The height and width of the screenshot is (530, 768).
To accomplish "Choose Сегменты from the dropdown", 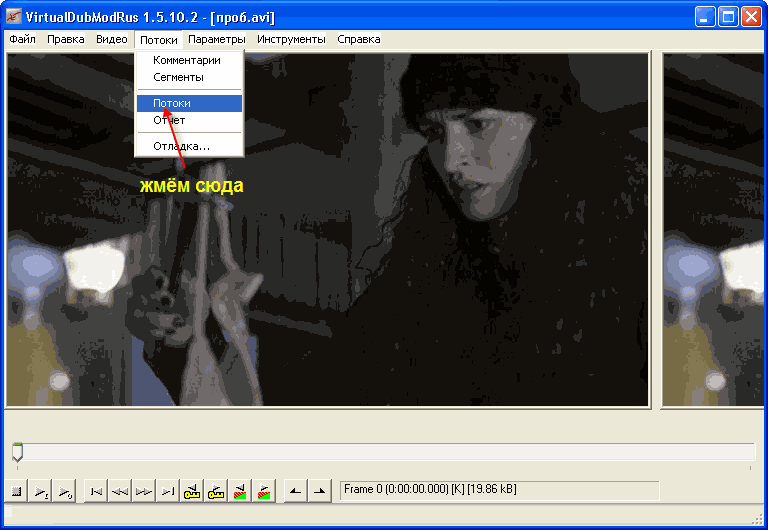I will coord(190,77).
